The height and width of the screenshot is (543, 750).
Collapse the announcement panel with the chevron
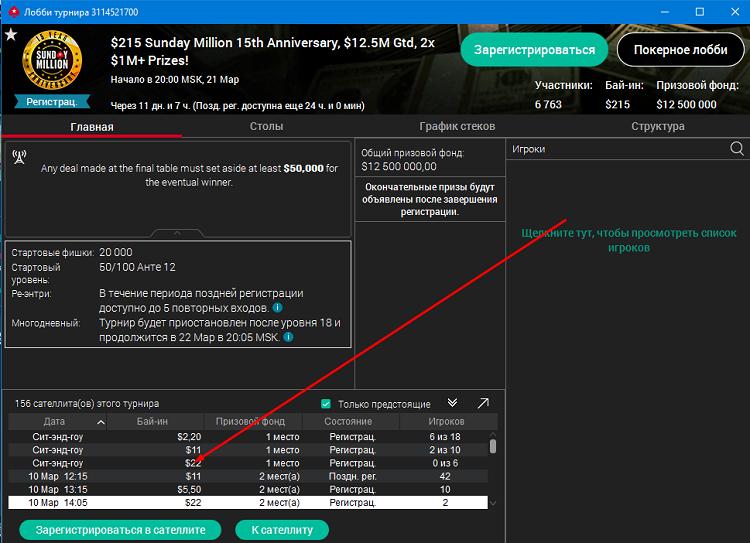[178, 233]
